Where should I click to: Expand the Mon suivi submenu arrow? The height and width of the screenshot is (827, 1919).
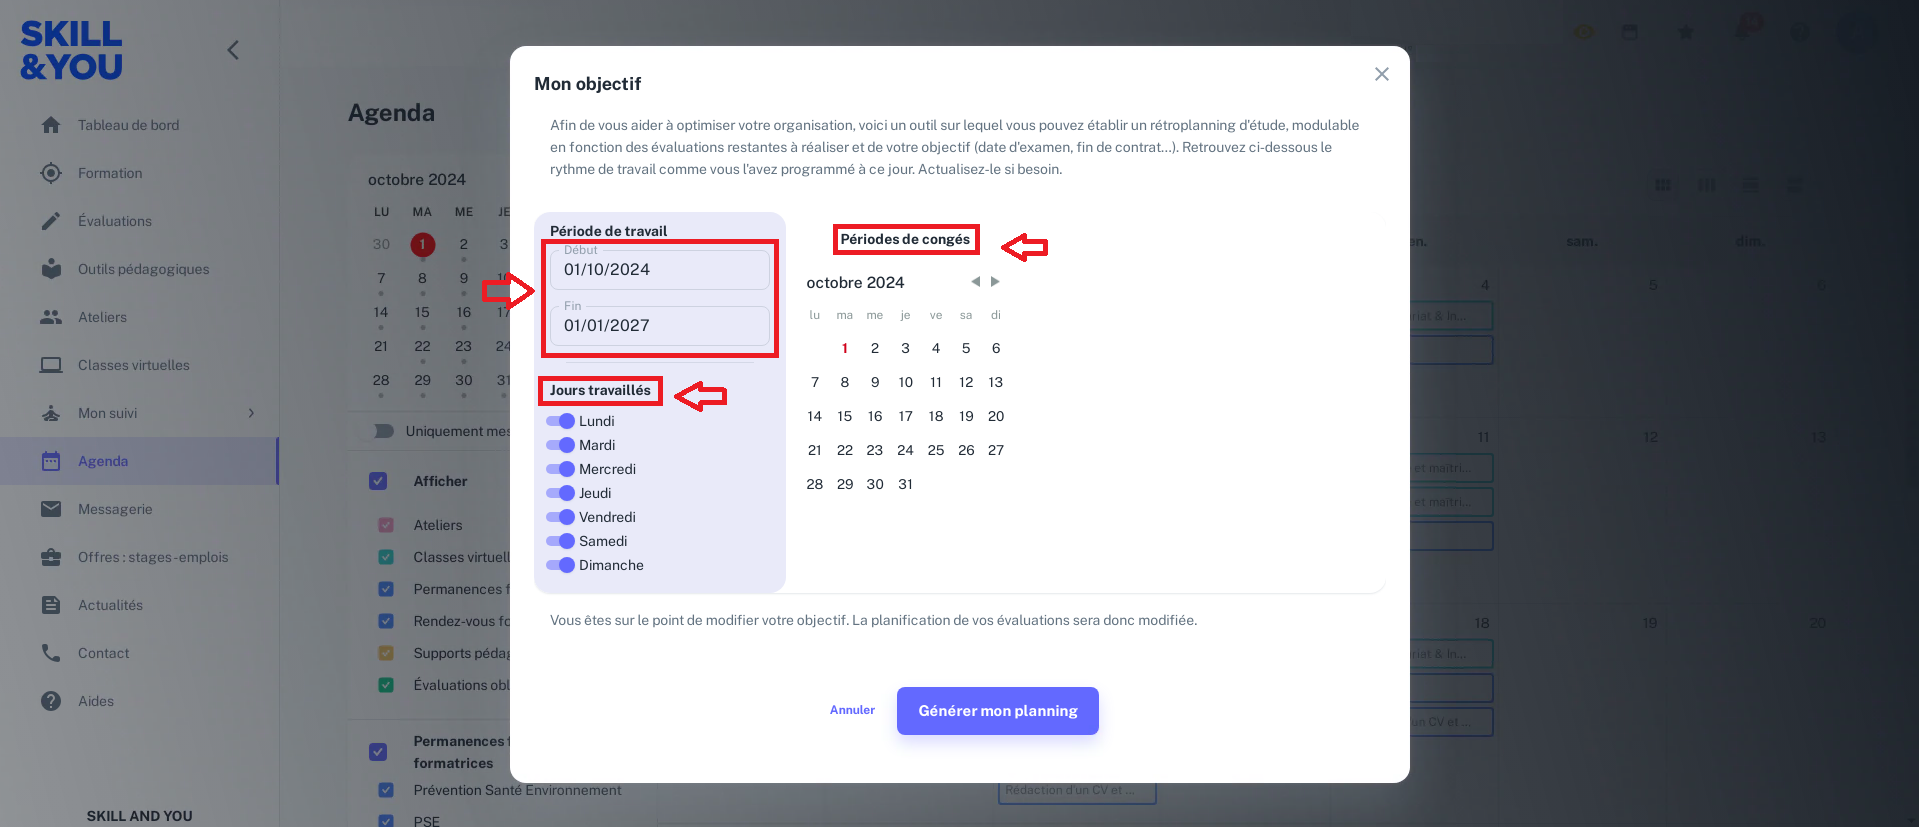coord(251,413)
